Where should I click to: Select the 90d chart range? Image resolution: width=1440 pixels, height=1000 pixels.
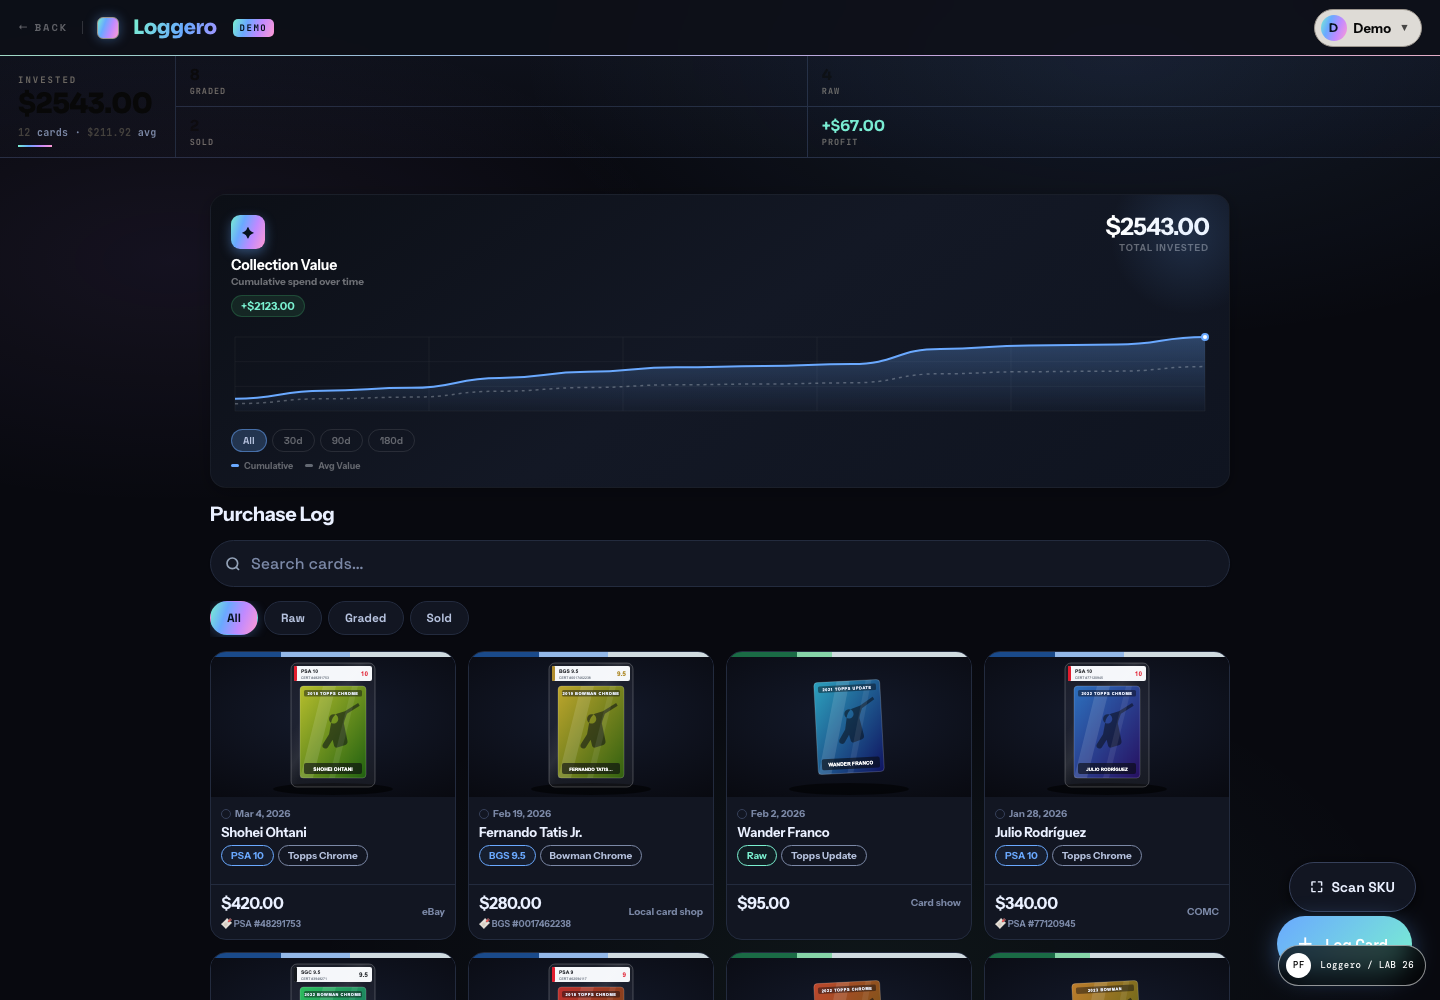pyautogui.click(x=341, y=440)
